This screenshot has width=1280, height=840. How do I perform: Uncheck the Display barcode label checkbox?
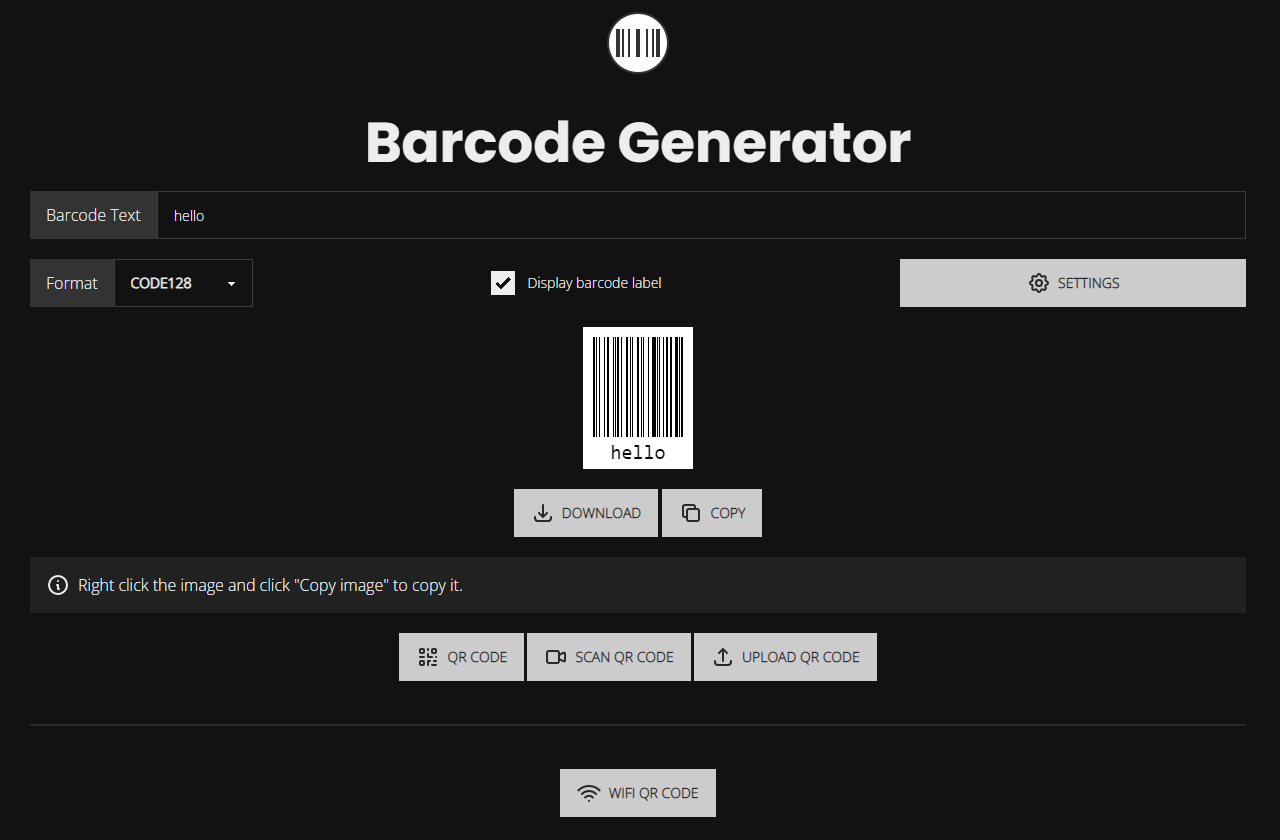[x=503, y=283]
